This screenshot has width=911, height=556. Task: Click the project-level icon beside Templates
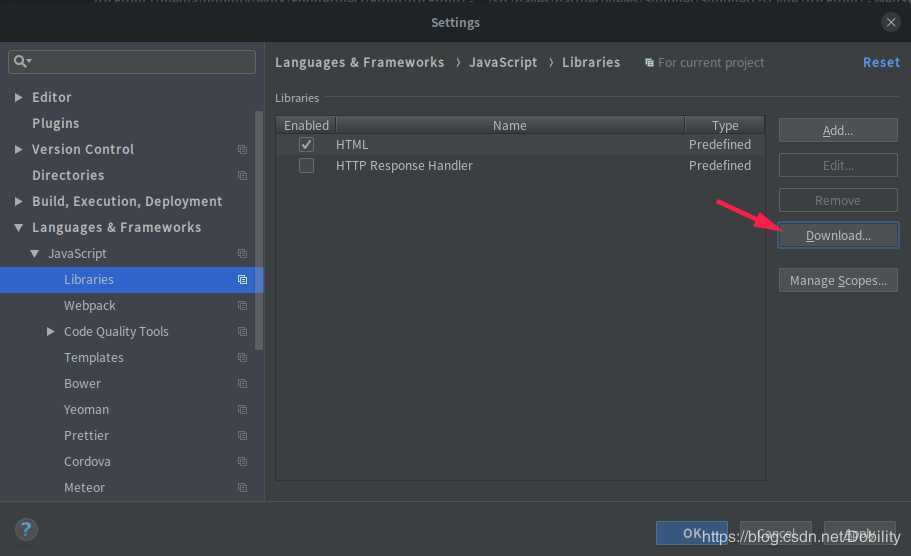click(x=242, y=357)
